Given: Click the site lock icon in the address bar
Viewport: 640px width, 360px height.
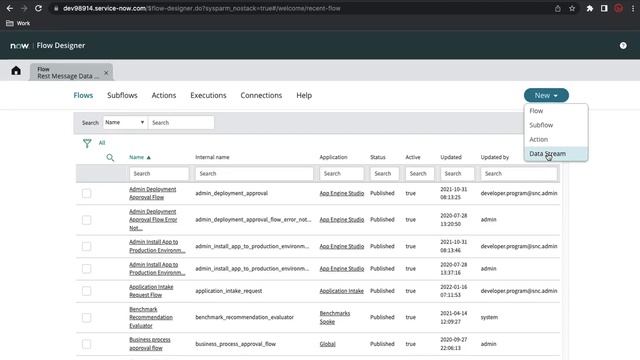Looking at the screenshot, I should 56,8.
